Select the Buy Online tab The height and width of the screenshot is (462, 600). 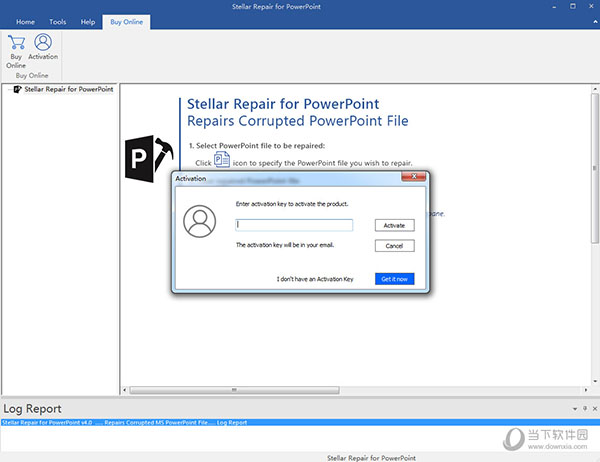tap(126, 22)
